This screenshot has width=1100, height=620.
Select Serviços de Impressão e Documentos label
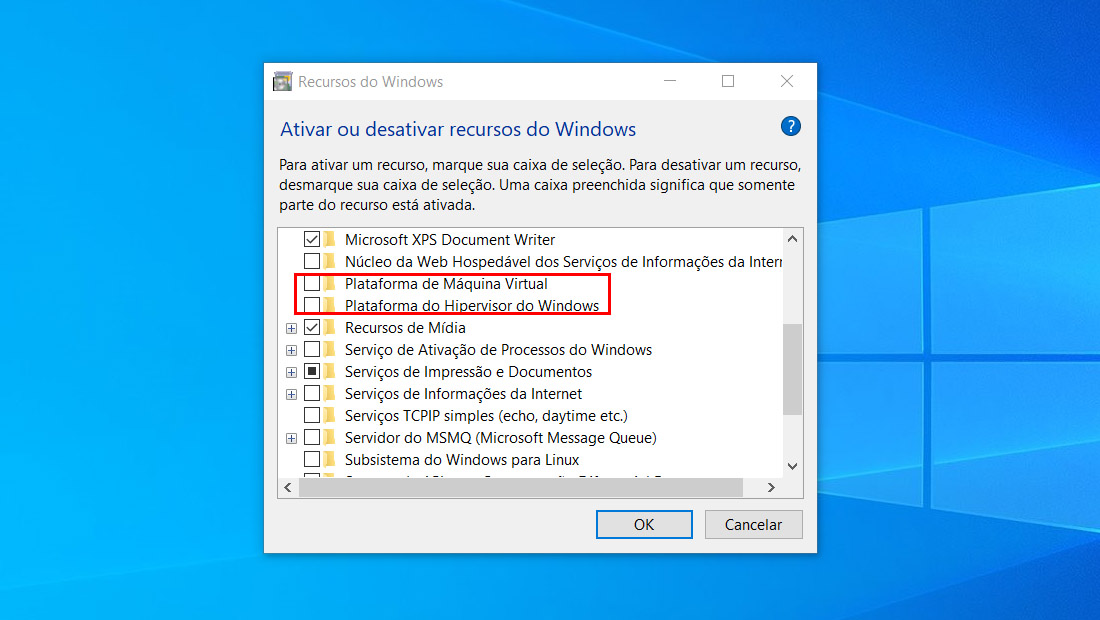point(468,372)
